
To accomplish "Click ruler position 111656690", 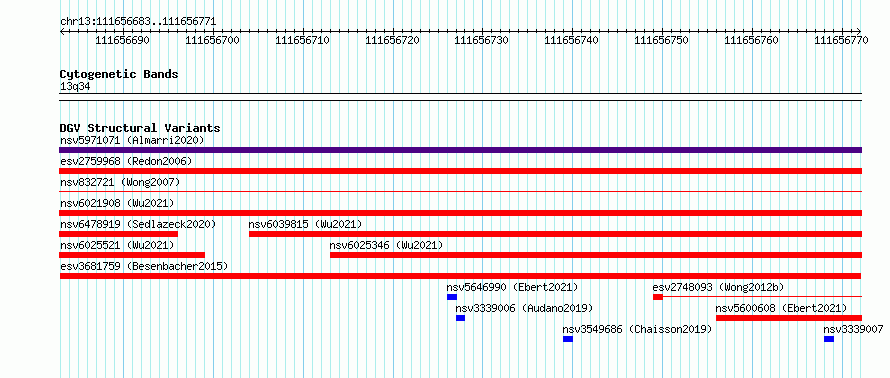I will [x=123, y=40].
